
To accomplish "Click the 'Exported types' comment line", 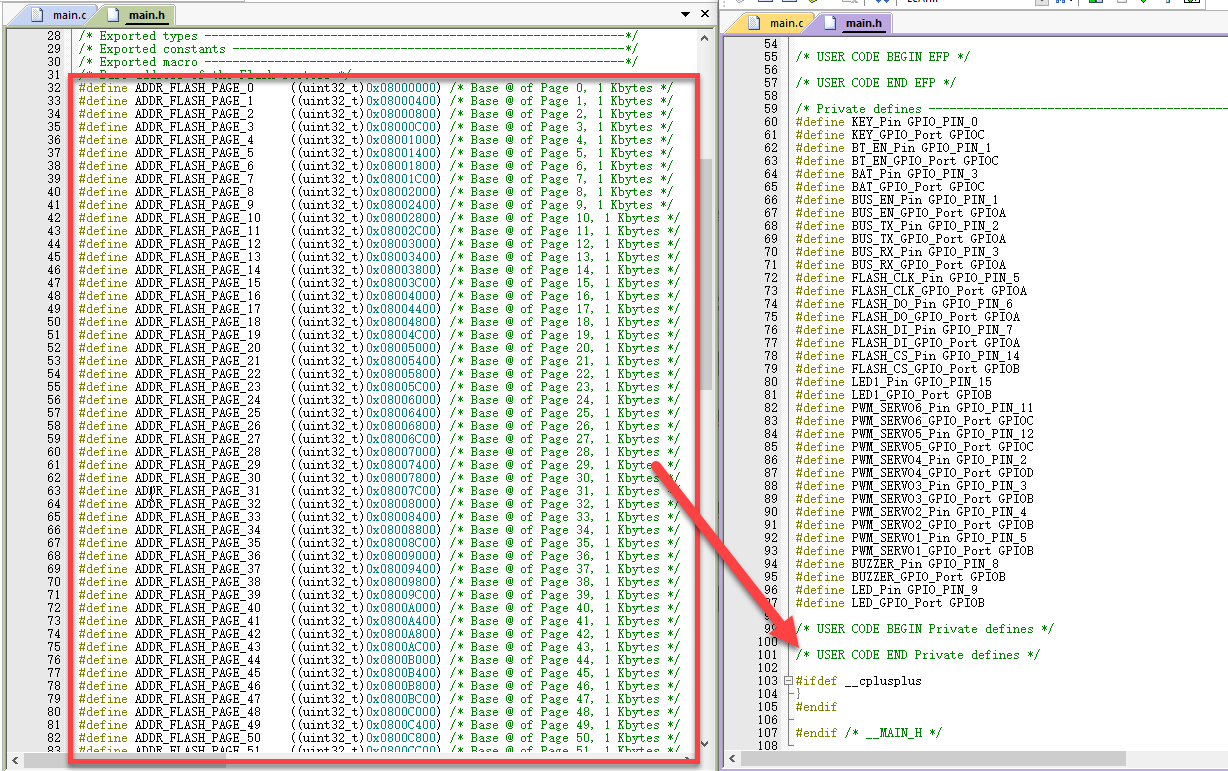I will coord(358,36).
